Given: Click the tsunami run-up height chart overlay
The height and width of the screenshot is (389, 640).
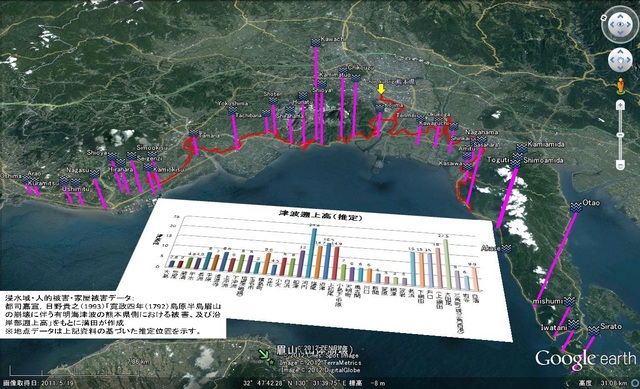Looking at the screenshot, I should tap(315, 269).
